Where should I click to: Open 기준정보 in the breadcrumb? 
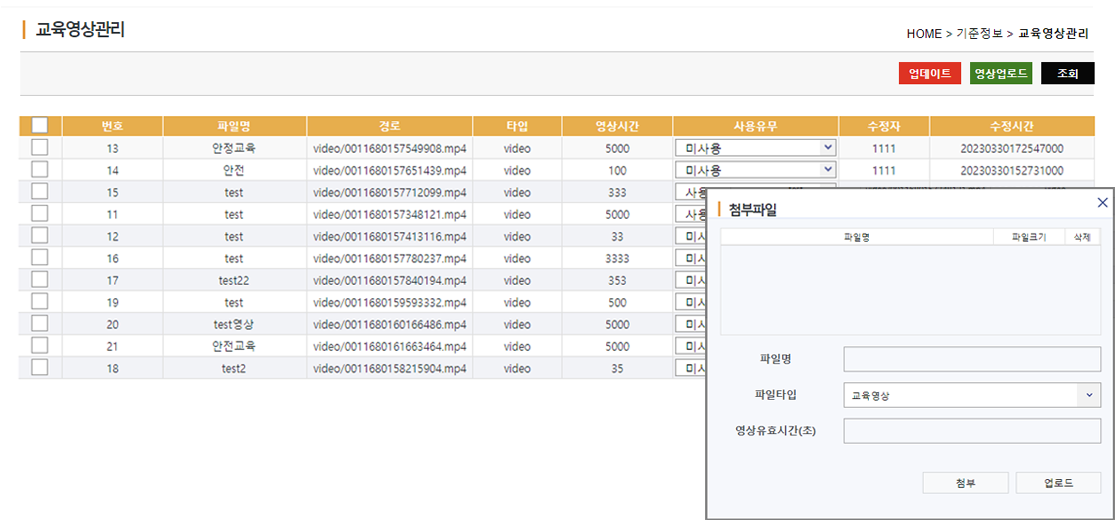tap(980, 34)
